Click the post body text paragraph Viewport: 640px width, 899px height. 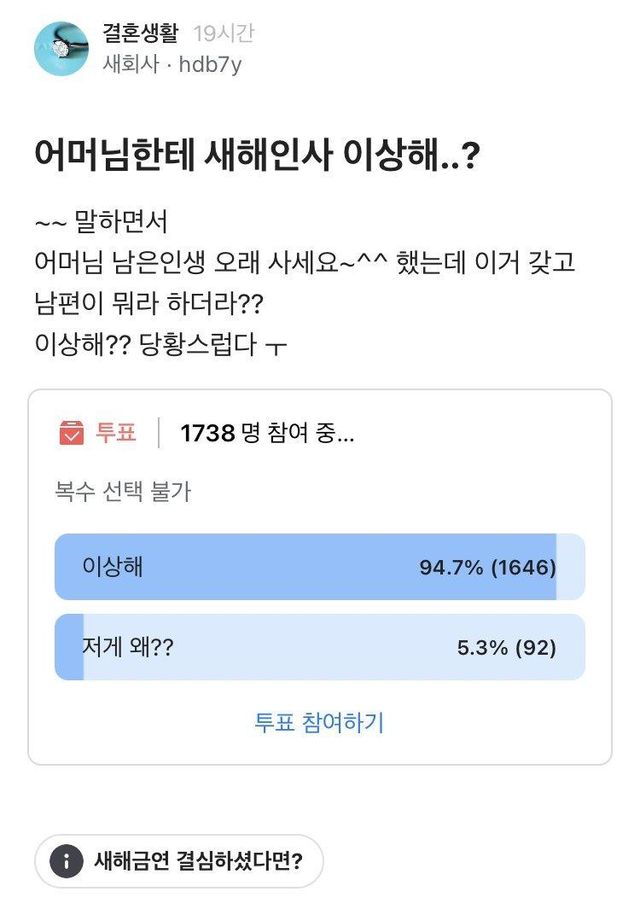coord(305,283)
